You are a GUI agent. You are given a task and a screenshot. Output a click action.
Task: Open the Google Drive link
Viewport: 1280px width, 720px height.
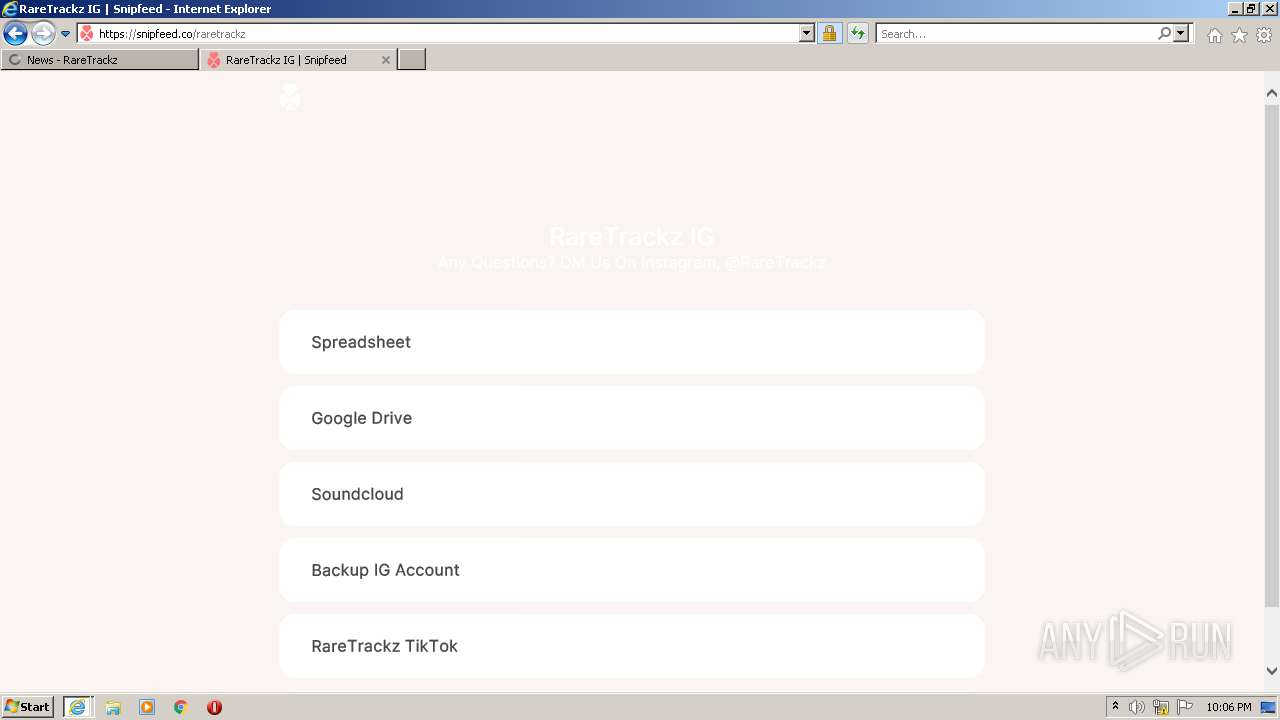point(632,418)
